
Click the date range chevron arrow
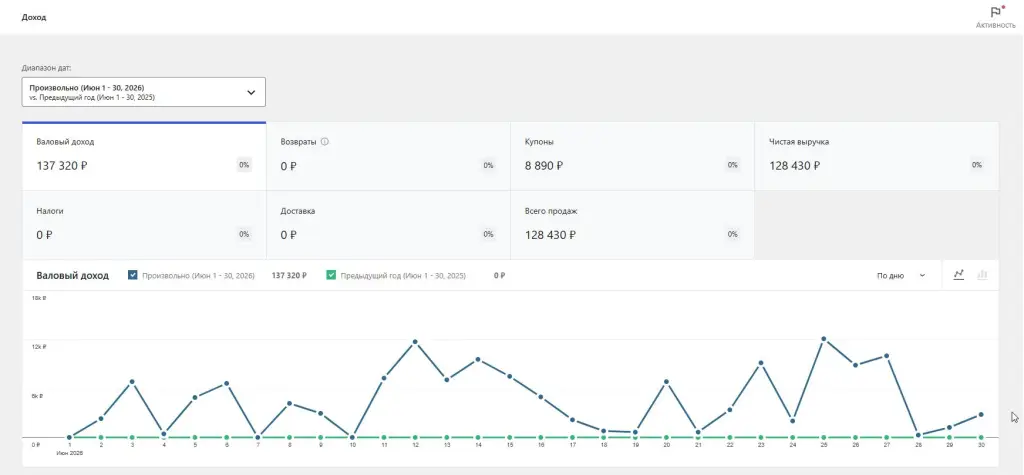[251, 92]
